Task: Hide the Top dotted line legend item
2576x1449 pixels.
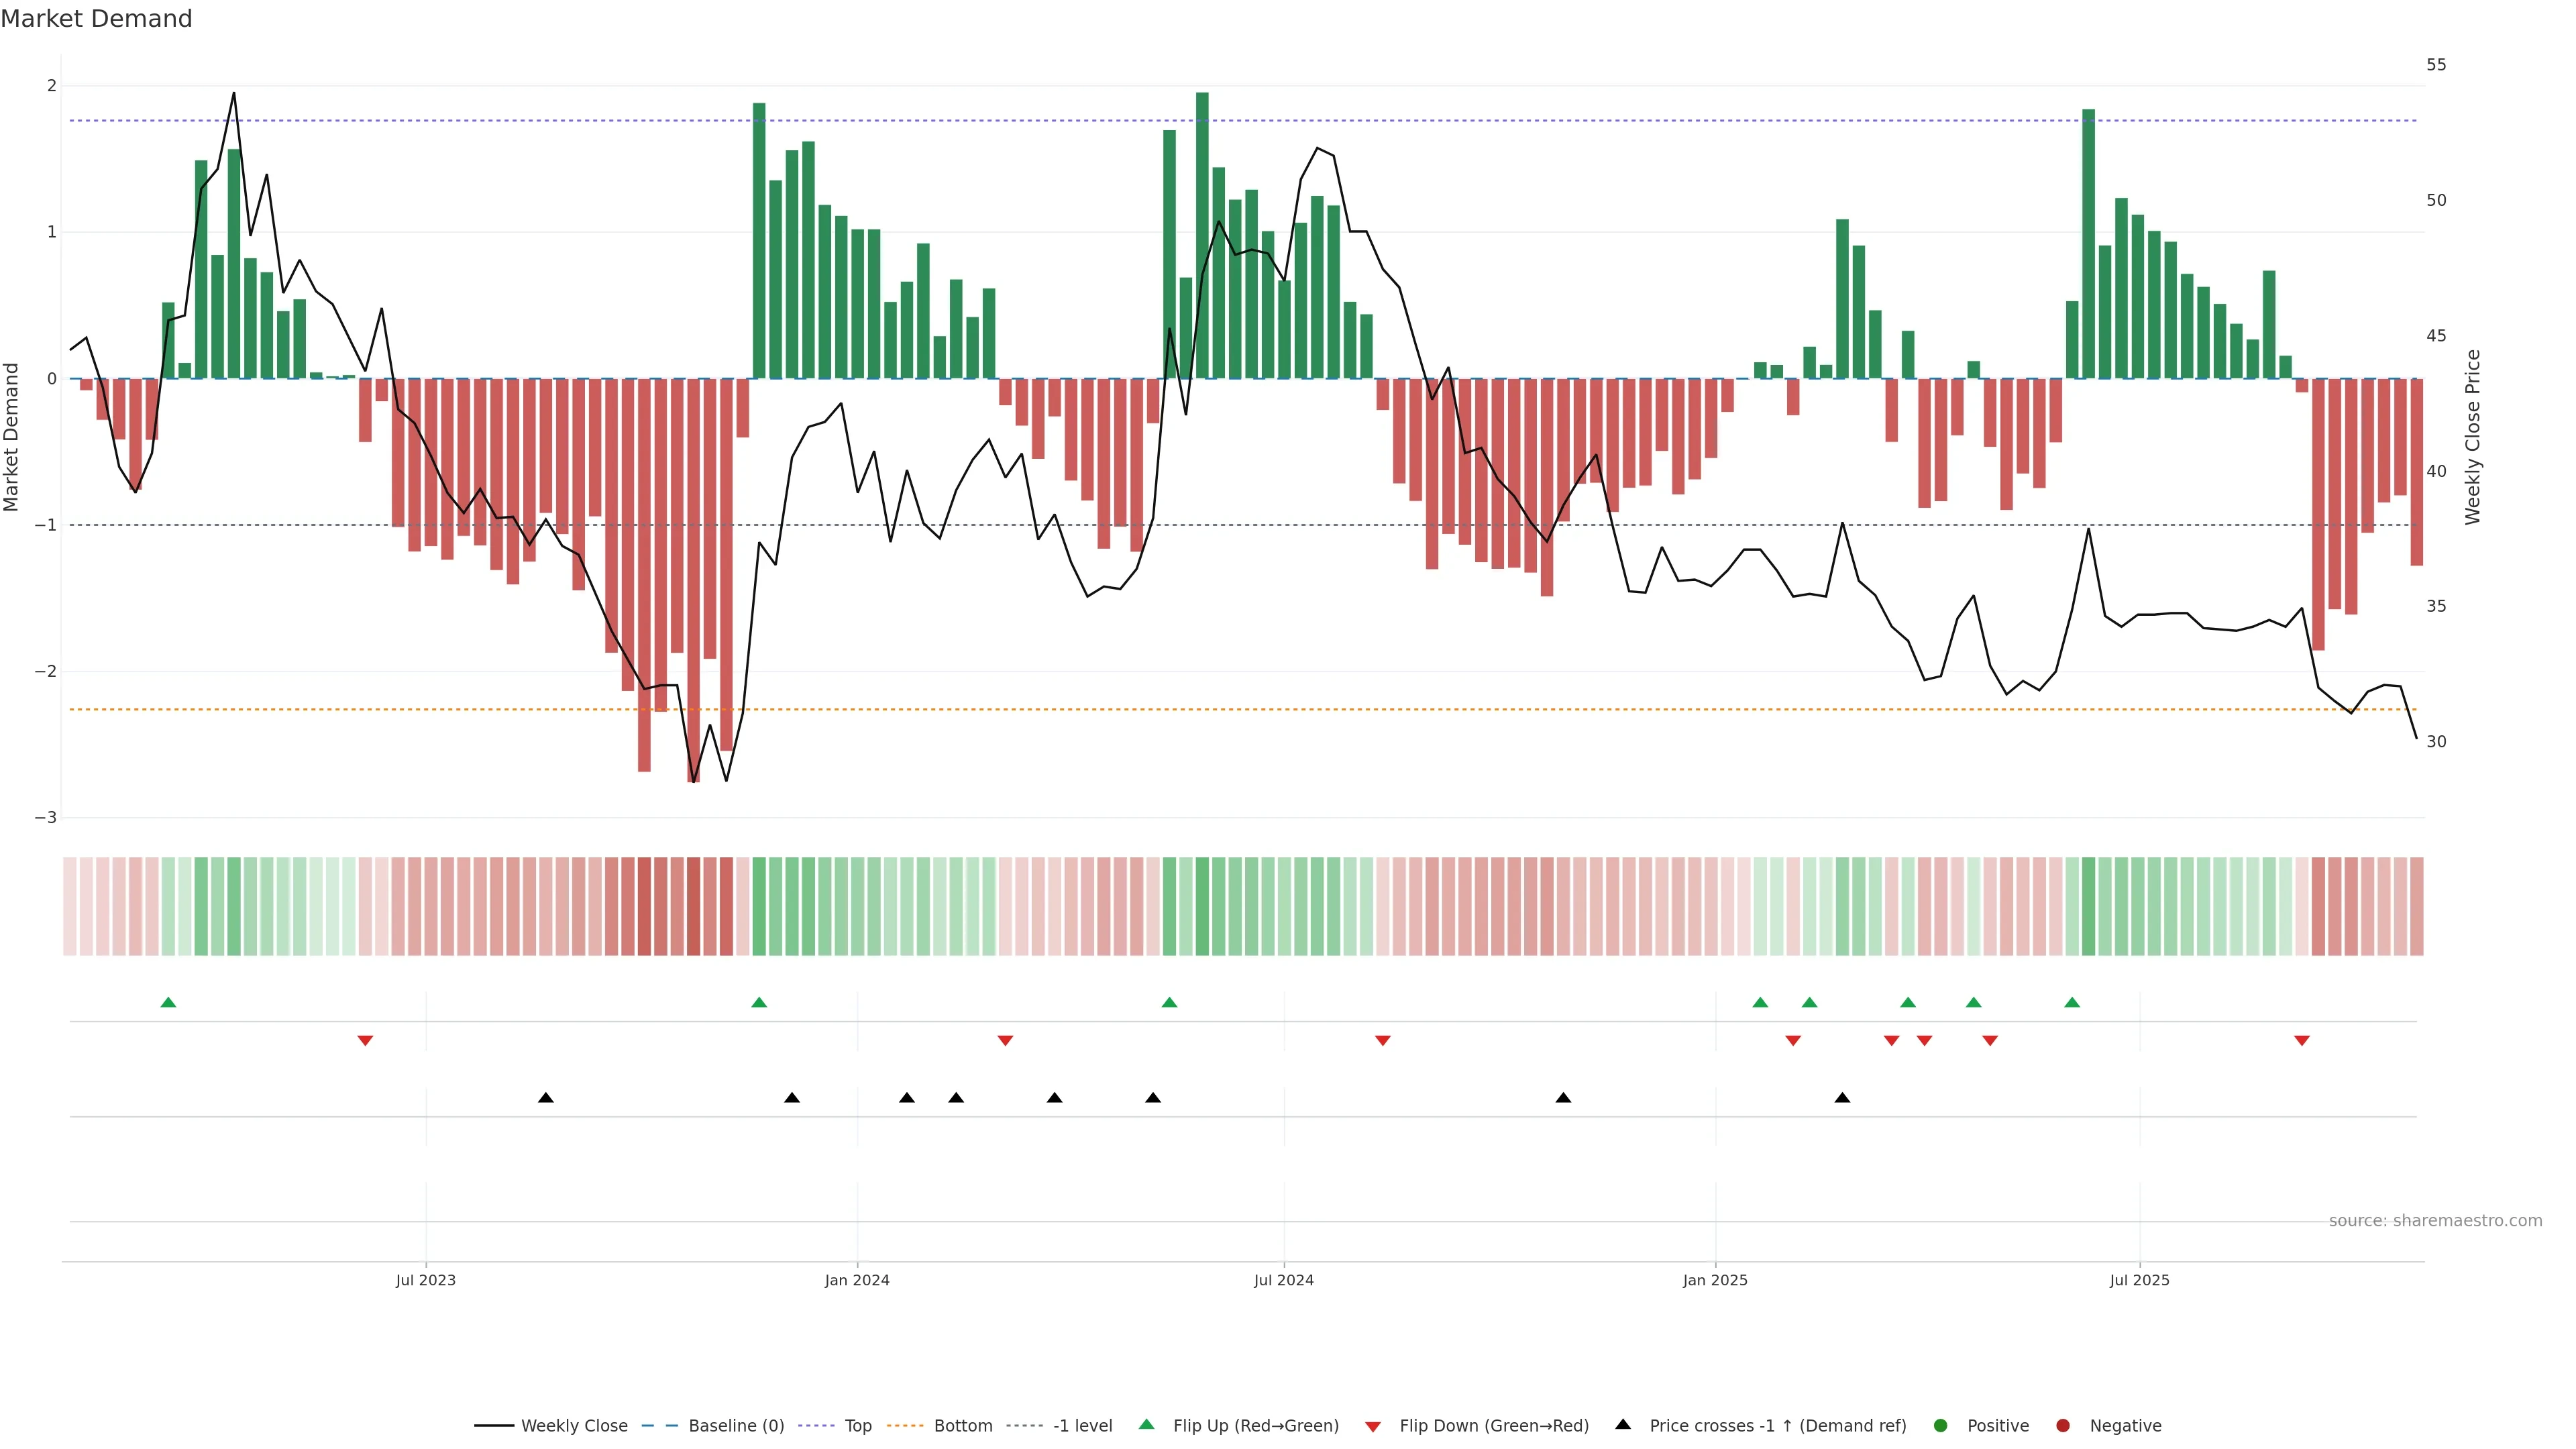Action: [x=857, y=1426]
